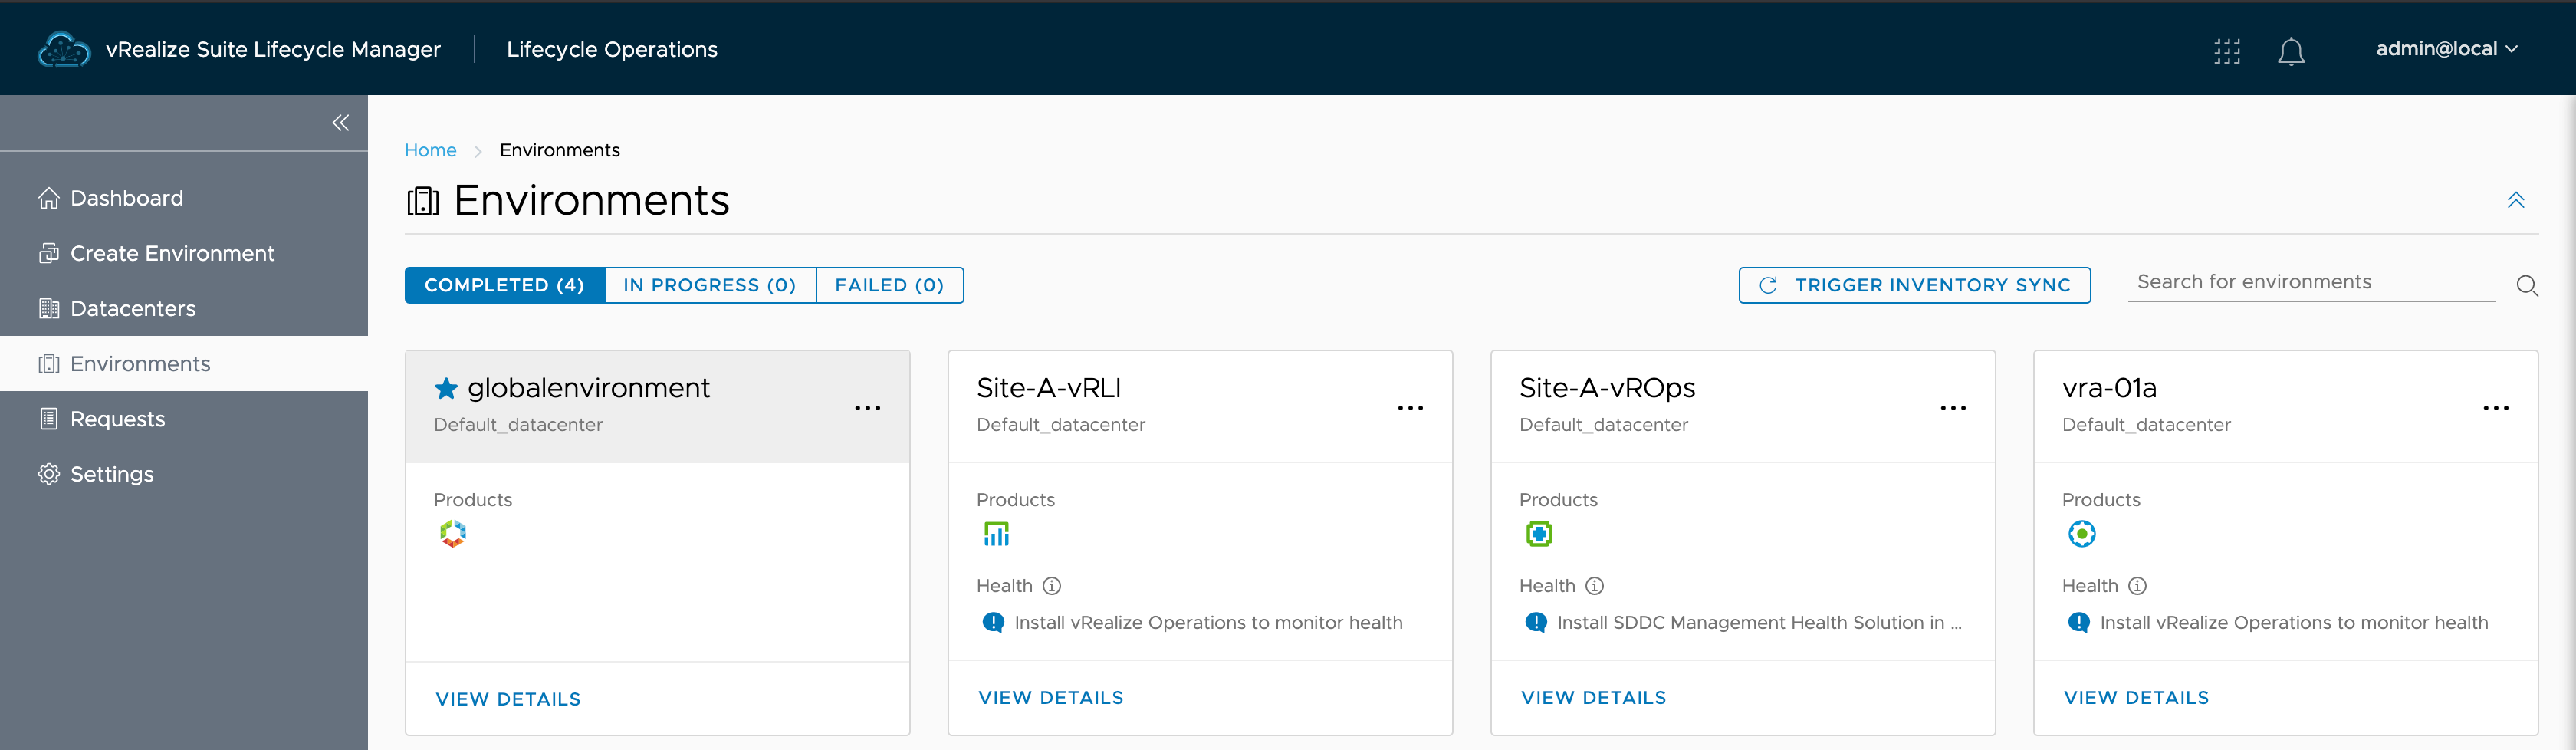Open Datacenters in the sidebar
2576x750 pixels.
(x=184, y=308)
